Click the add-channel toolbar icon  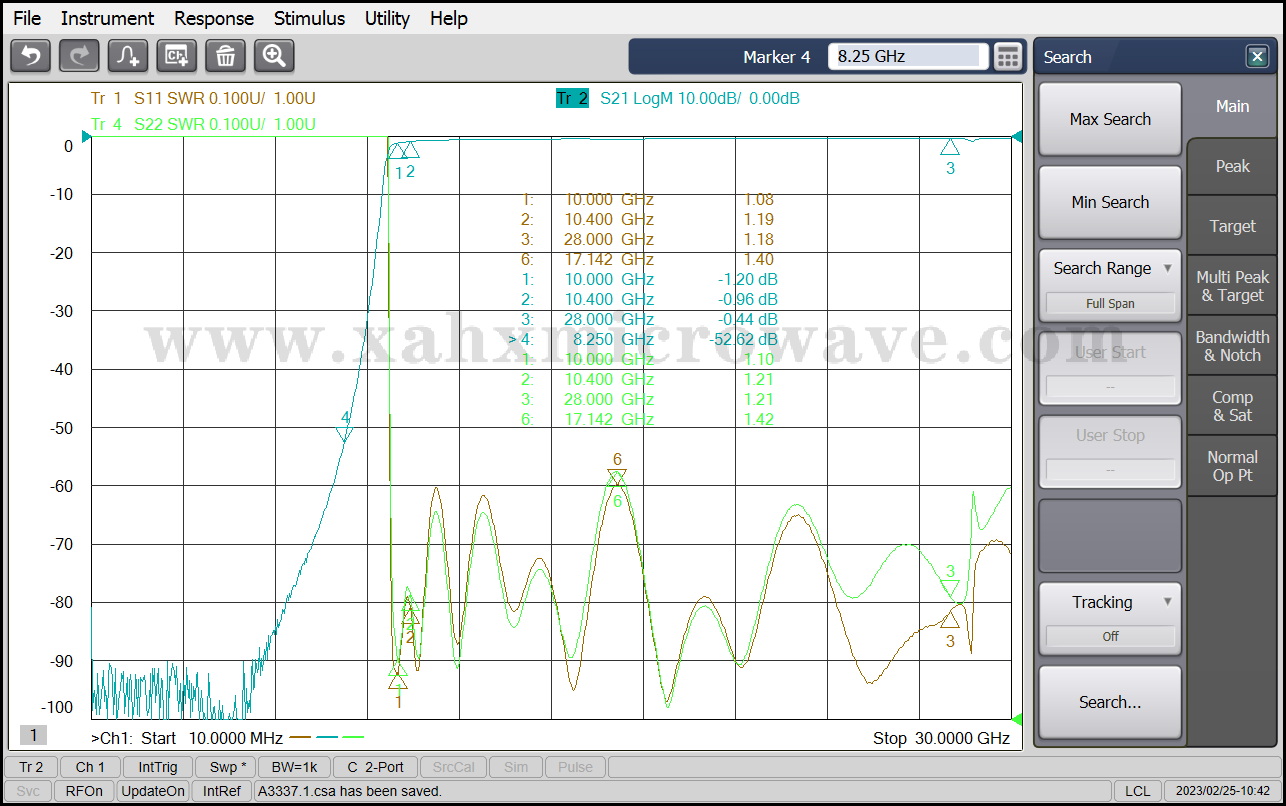coord(177,56)
